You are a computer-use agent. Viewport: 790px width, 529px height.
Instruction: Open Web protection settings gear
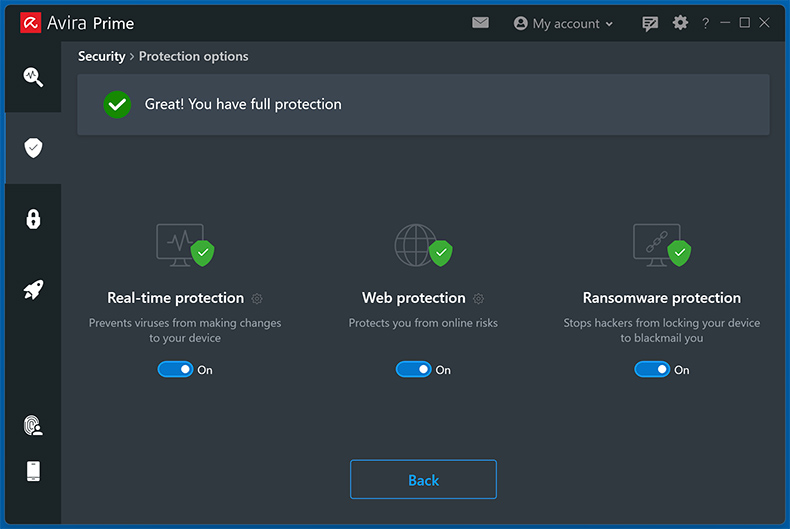(x=478, y=299)
